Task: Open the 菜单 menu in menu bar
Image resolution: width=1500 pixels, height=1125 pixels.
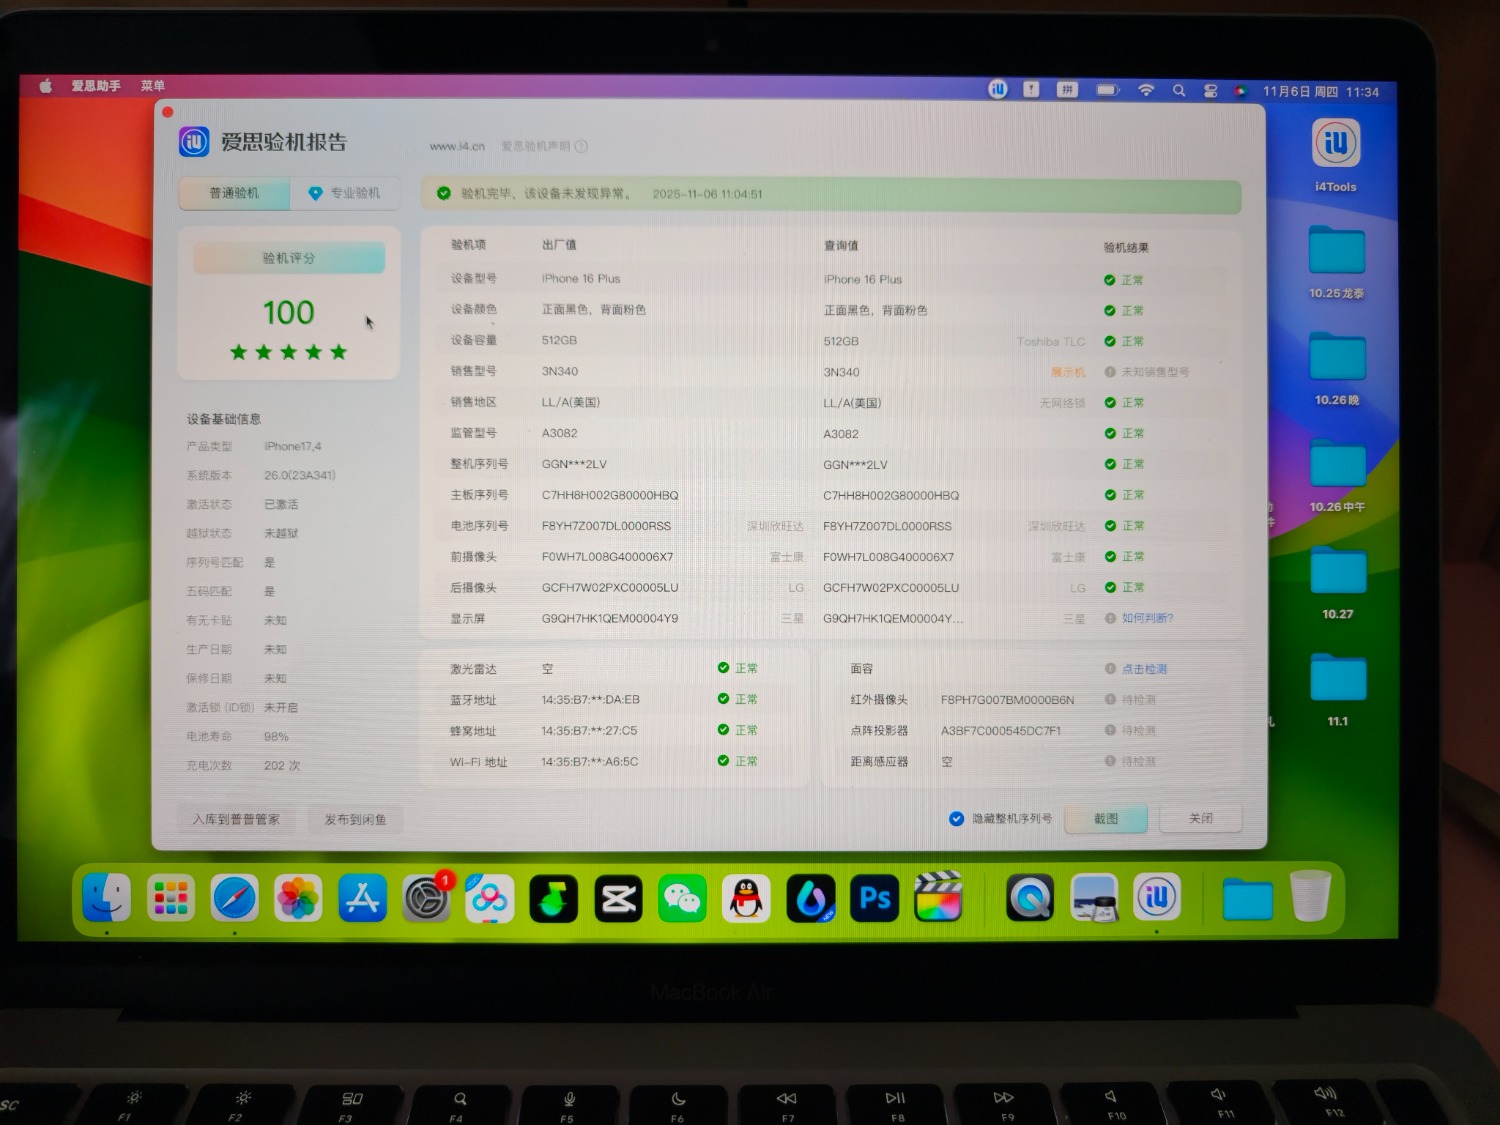Action: (x=152, y=86)
